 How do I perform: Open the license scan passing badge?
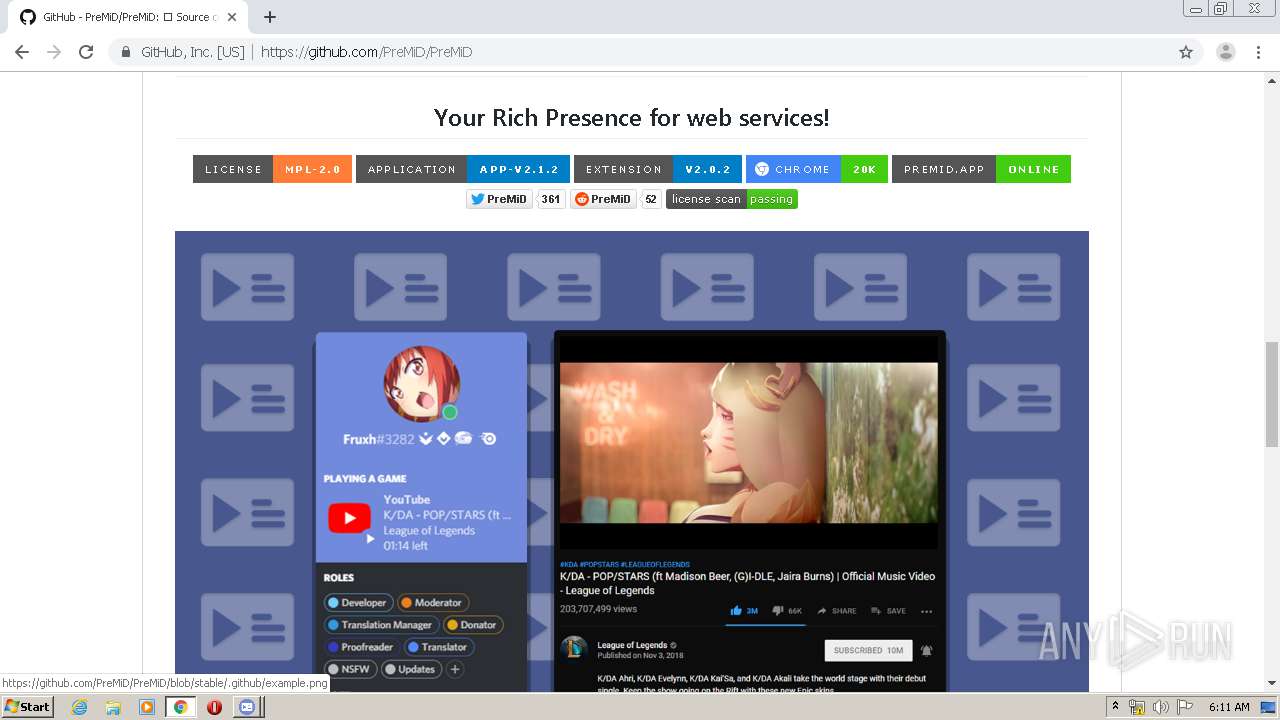tap(732, 199)
